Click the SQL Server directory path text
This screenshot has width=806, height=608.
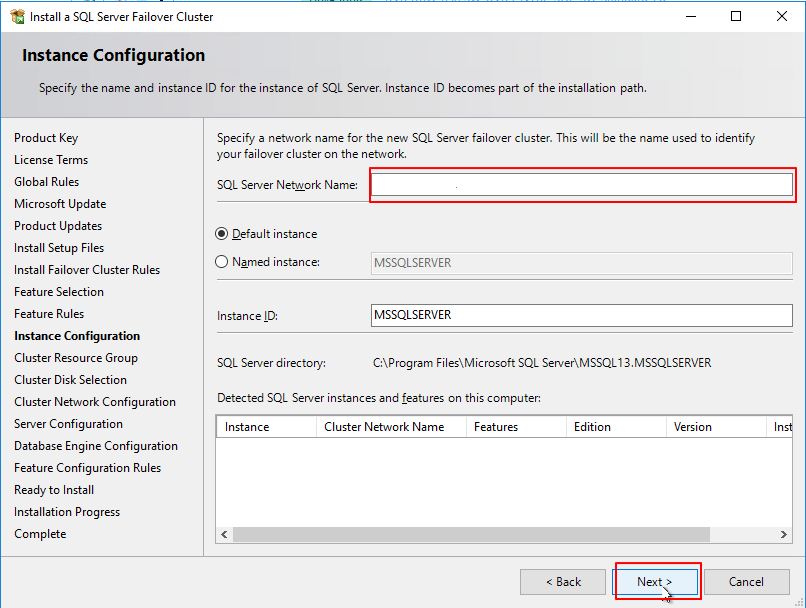coord(542,363)
